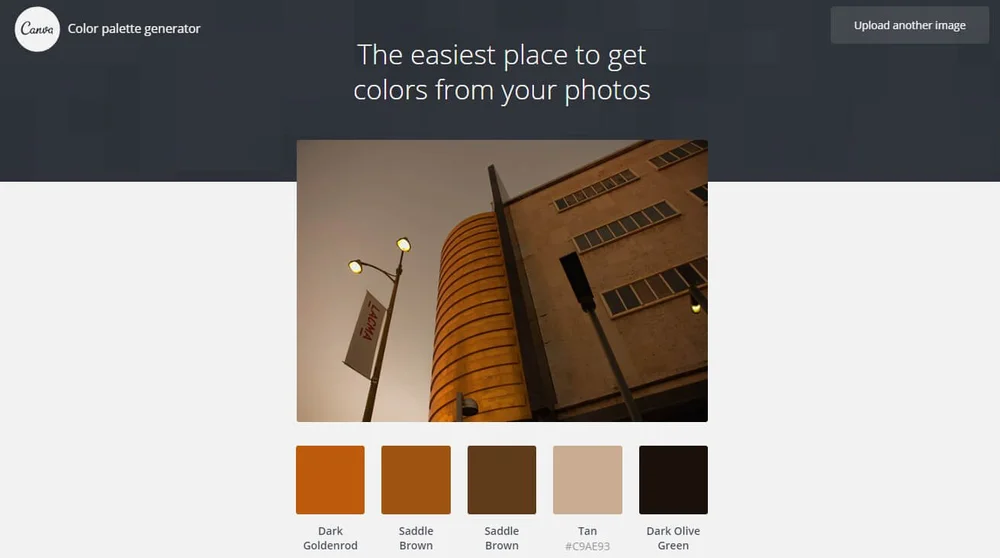The width and height of the screenshot is (1000, 558).
Task: Copy the #C9AE93 hex code text
Action: point(587,546)
